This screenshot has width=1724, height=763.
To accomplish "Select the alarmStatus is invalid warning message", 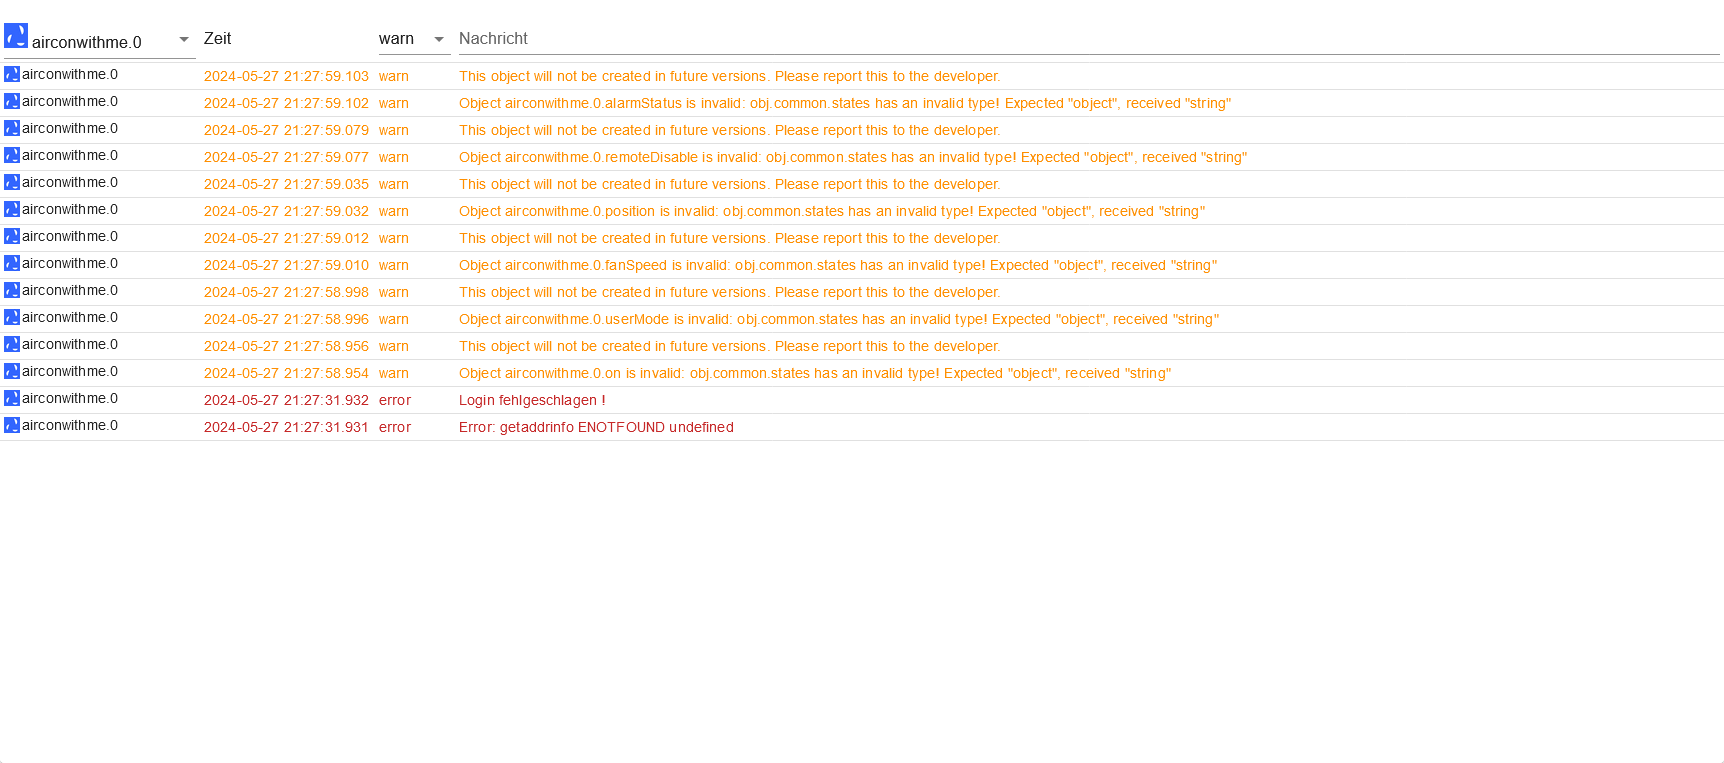I will coord(845,103).
